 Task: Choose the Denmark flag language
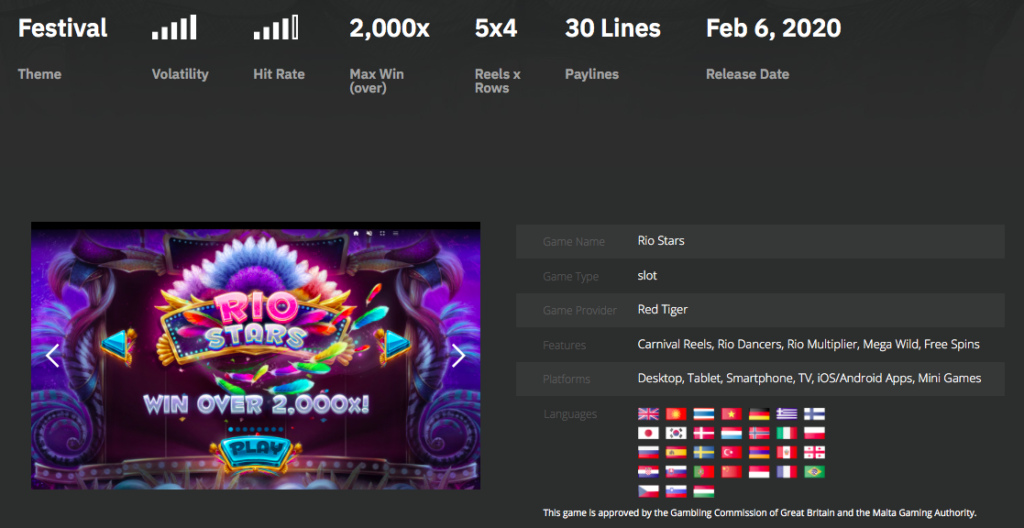point(703,433)
